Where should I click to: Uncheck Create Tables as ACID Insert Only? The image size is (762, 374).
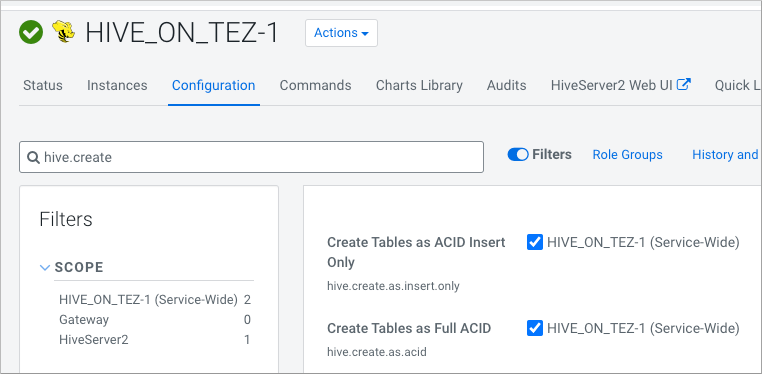tap(535, 242)
